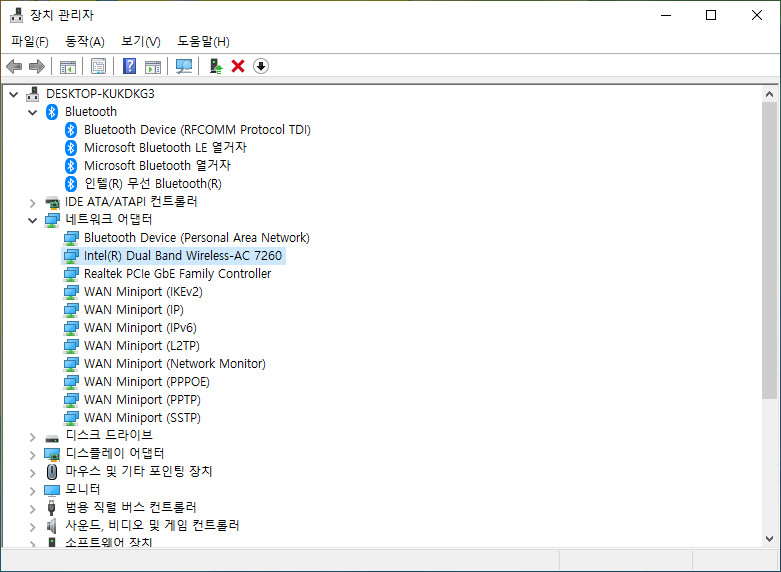The height and width of the screenshot is (572, 781).
Task: Expand 사운드, 비디오 및 게임 컨트롤러 category
Action: pyautogui.click(x=32, y=527)
